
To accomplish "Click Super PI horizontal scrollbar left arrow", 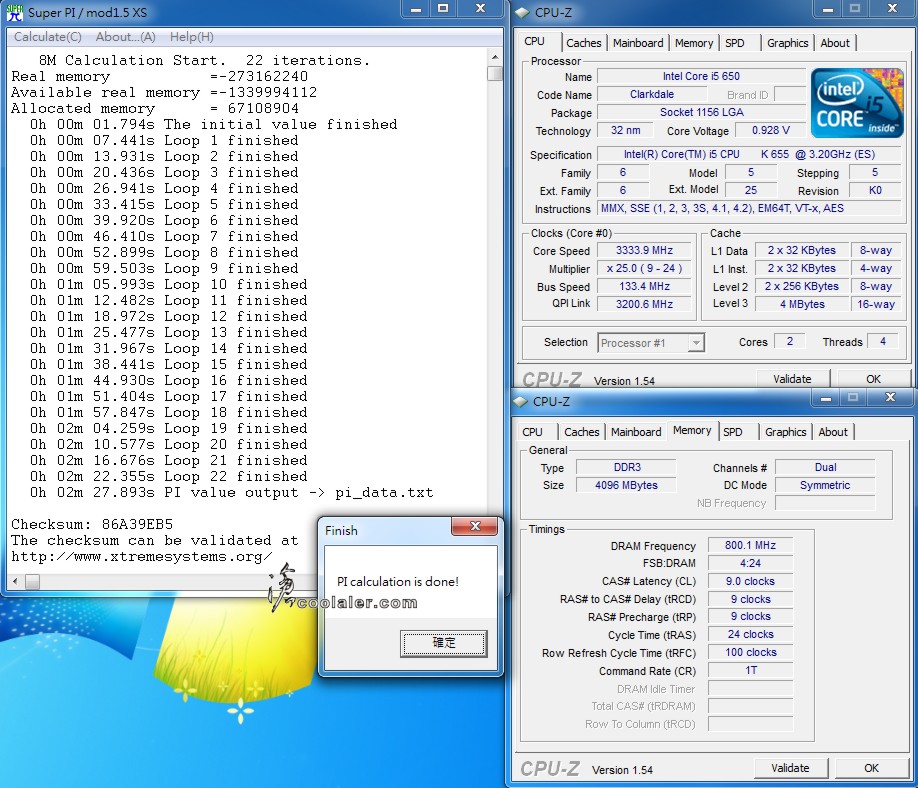I will [15, 582].
